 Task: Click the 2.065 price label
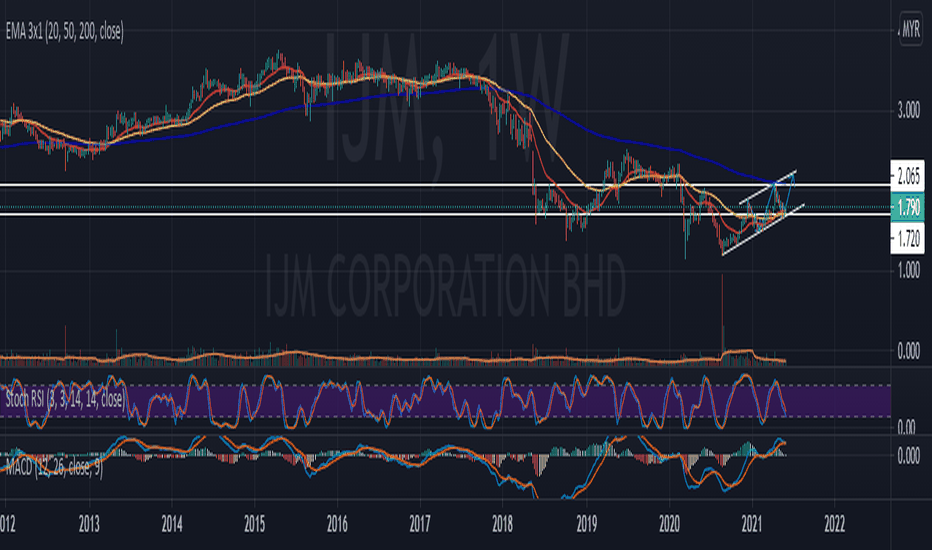coord(907,176)
